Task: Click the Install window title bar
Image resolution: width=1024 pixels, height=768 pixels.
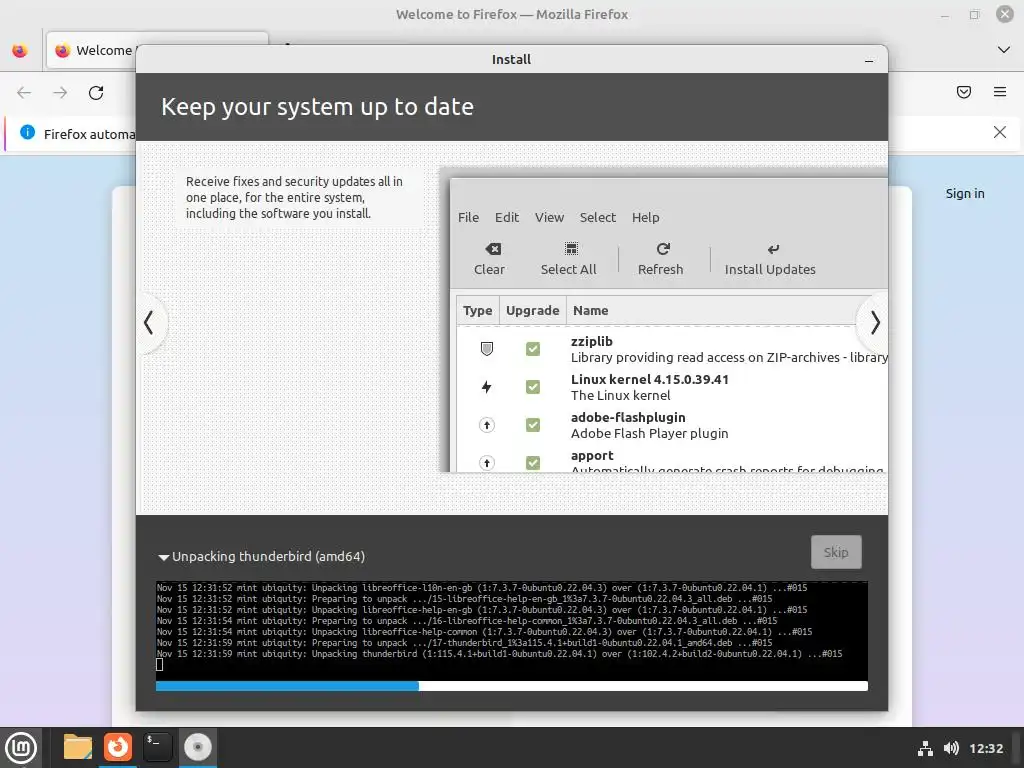Action: coord(511,59)
